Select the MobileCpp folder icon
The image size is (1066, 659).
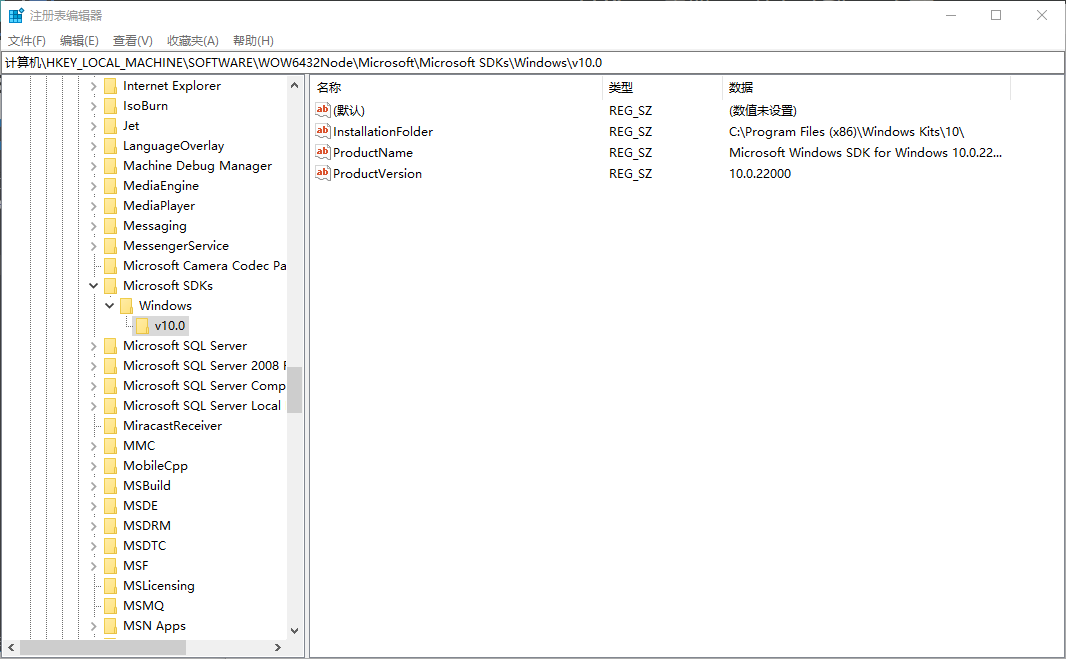click(x=110, y=466)
